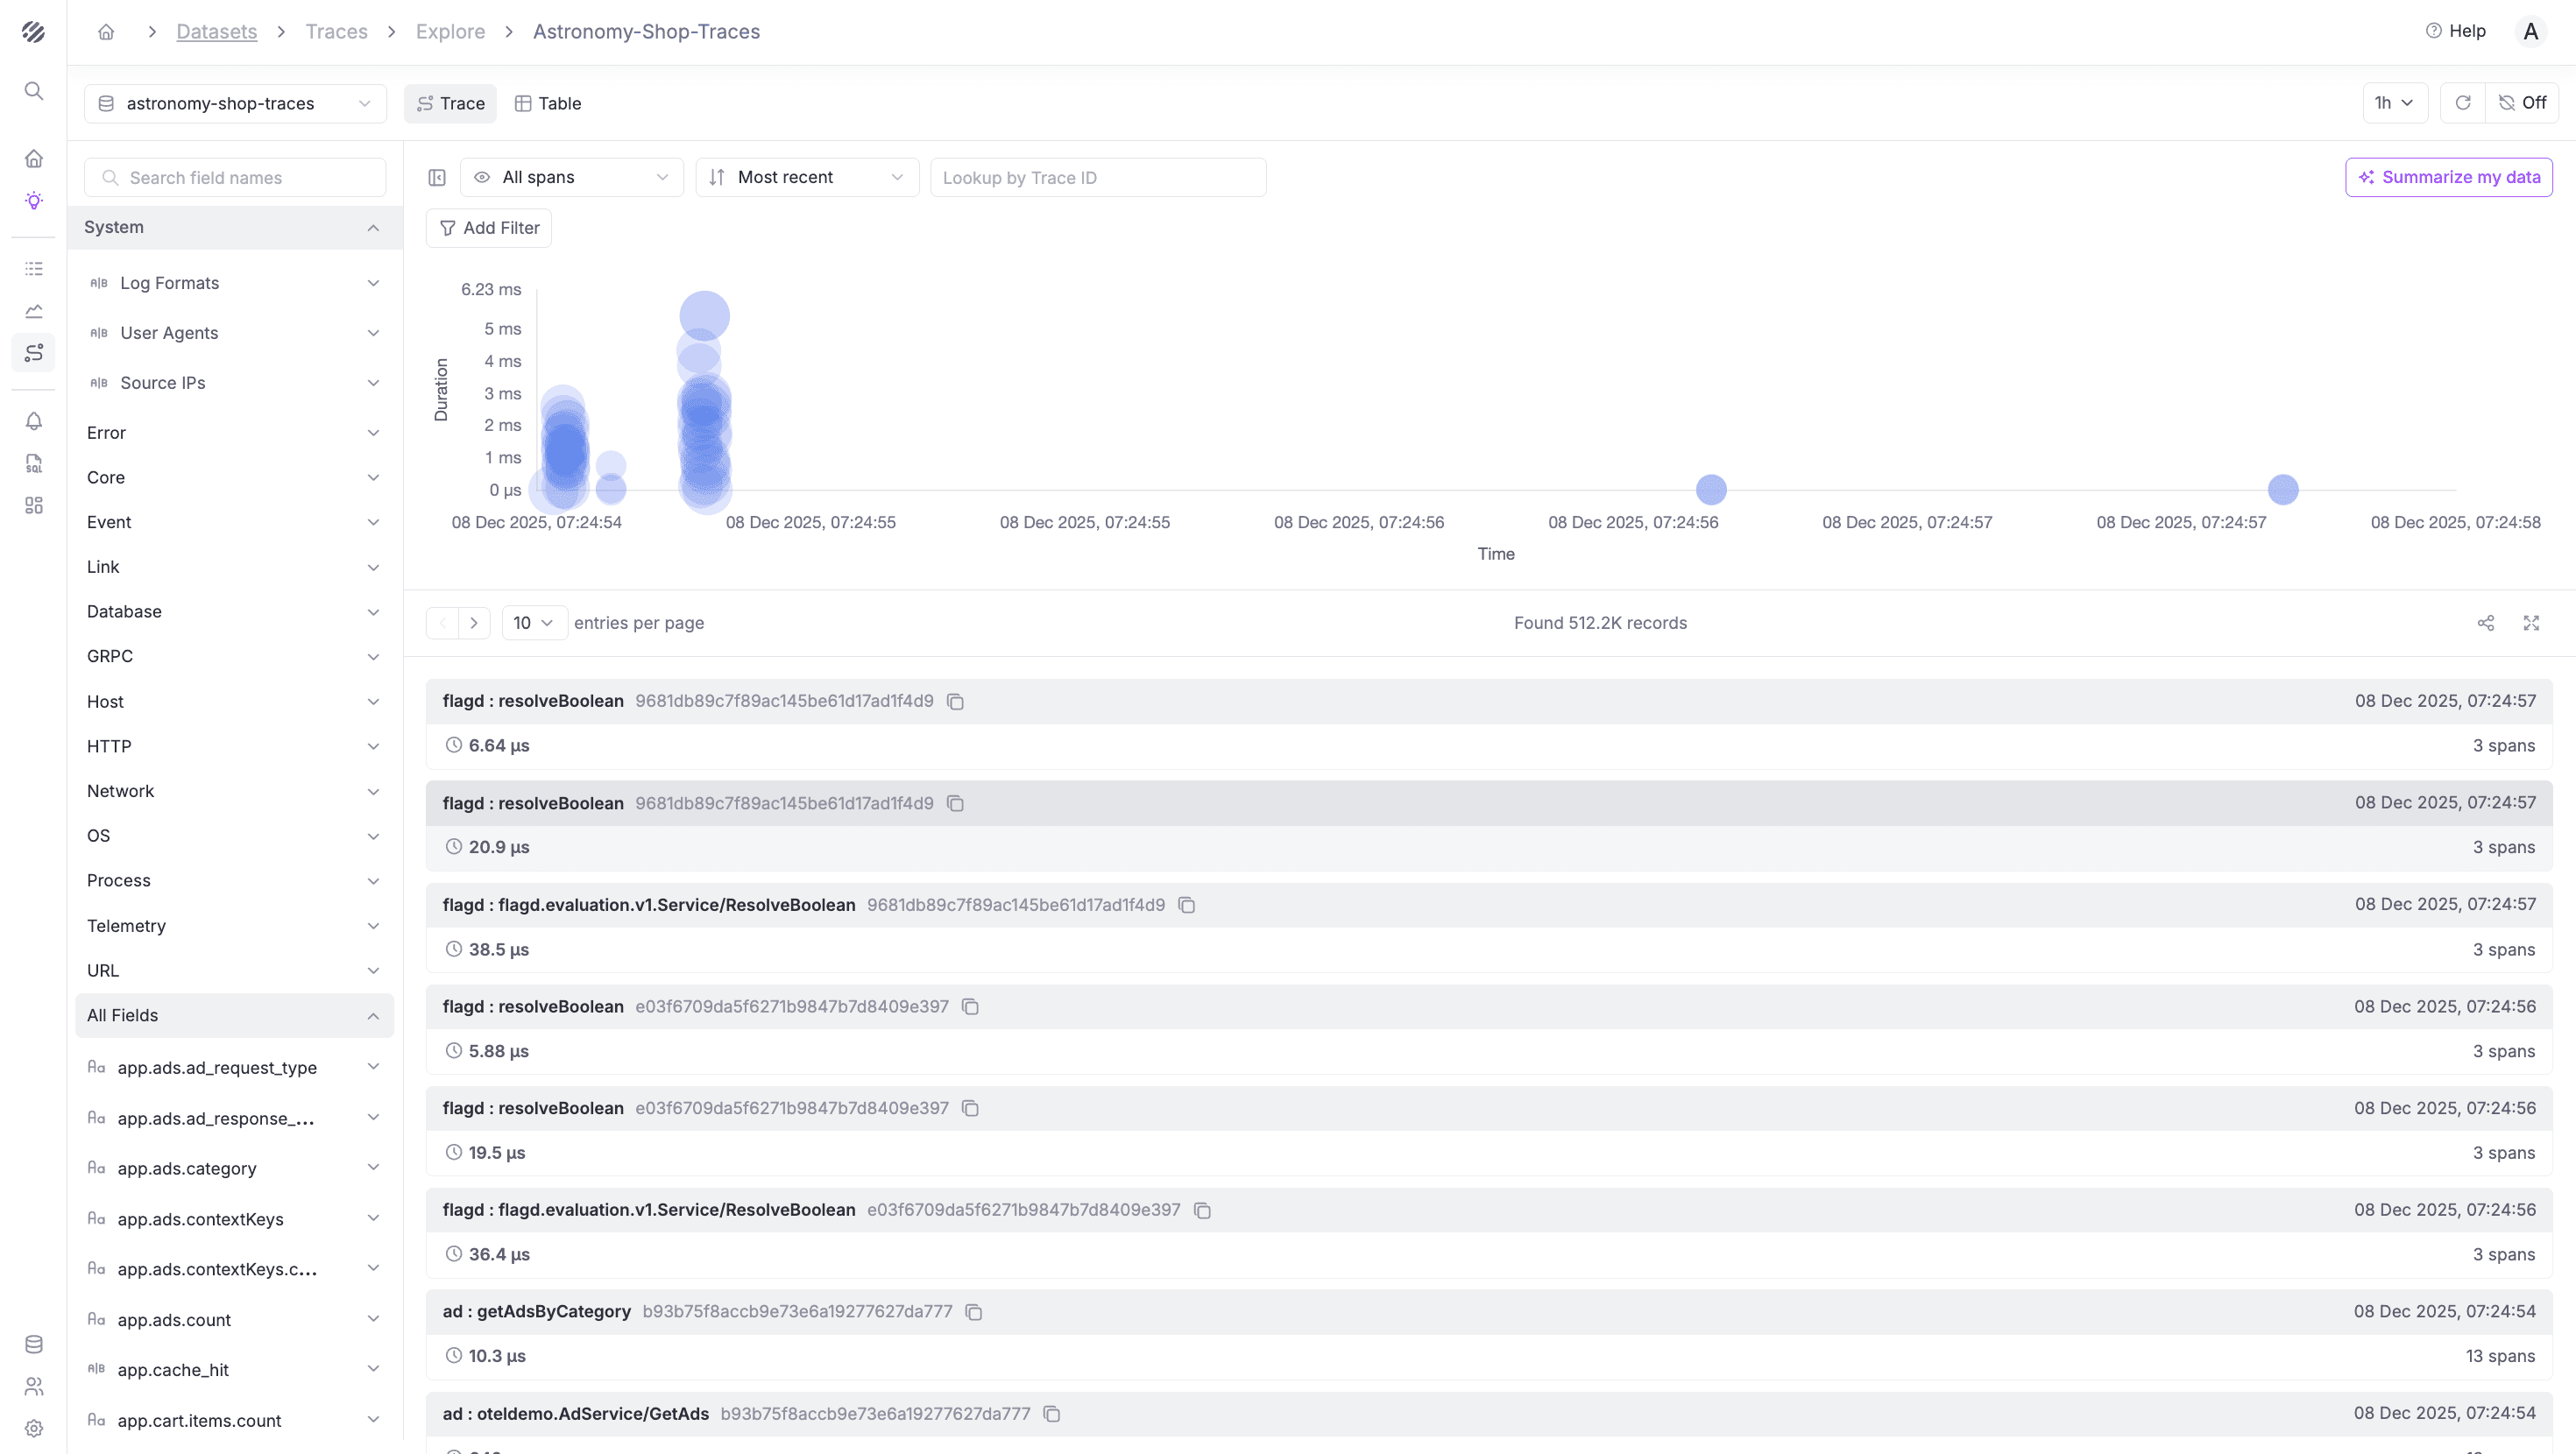Click Summarize my data button
Screen dimensions: 2576x1454
coord(2448,178)
